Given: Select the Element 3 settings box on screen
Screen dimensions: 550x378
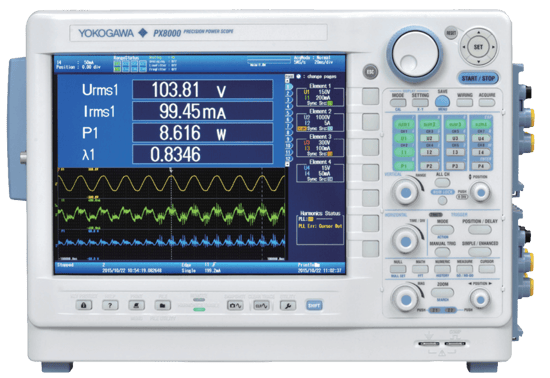Looking at the screenshot, I should [320, 145].
